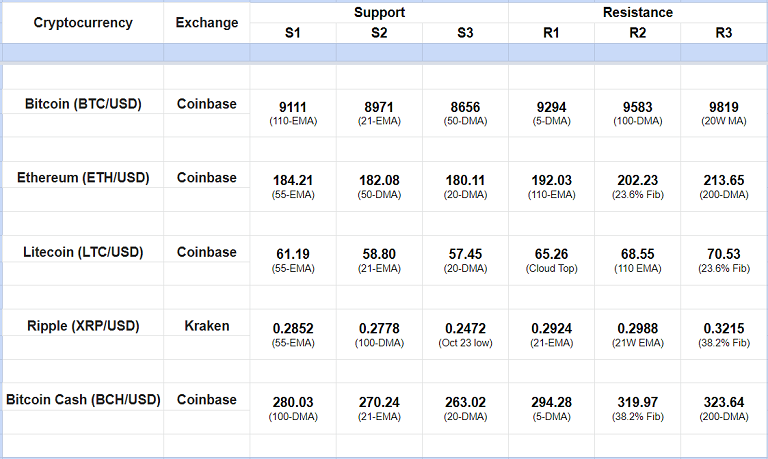Click the S1 column header

coord(293,33)
